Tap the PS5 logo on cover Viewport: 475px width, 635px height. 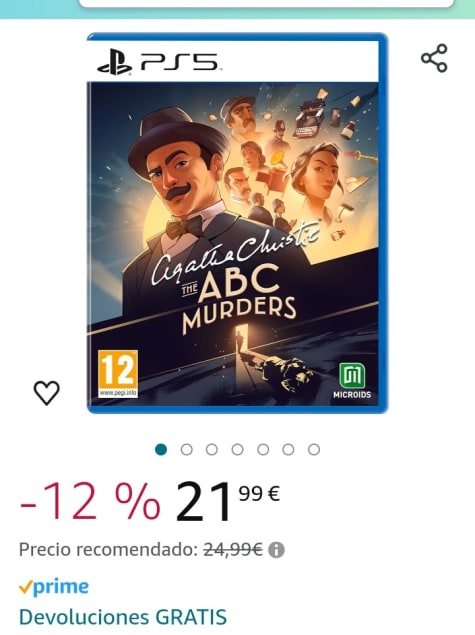[159, 62]
